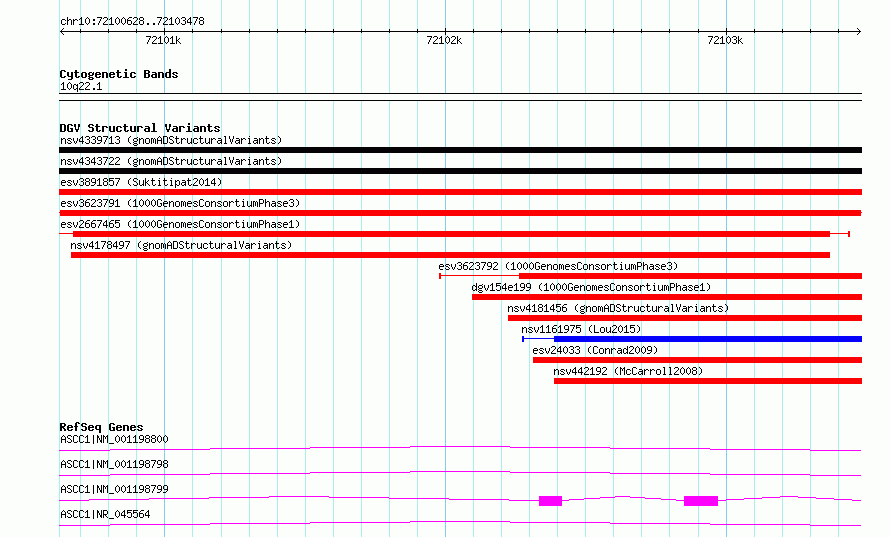Click the DGV Structural Variants track title

pyautogui.click(x=140, y=128)
